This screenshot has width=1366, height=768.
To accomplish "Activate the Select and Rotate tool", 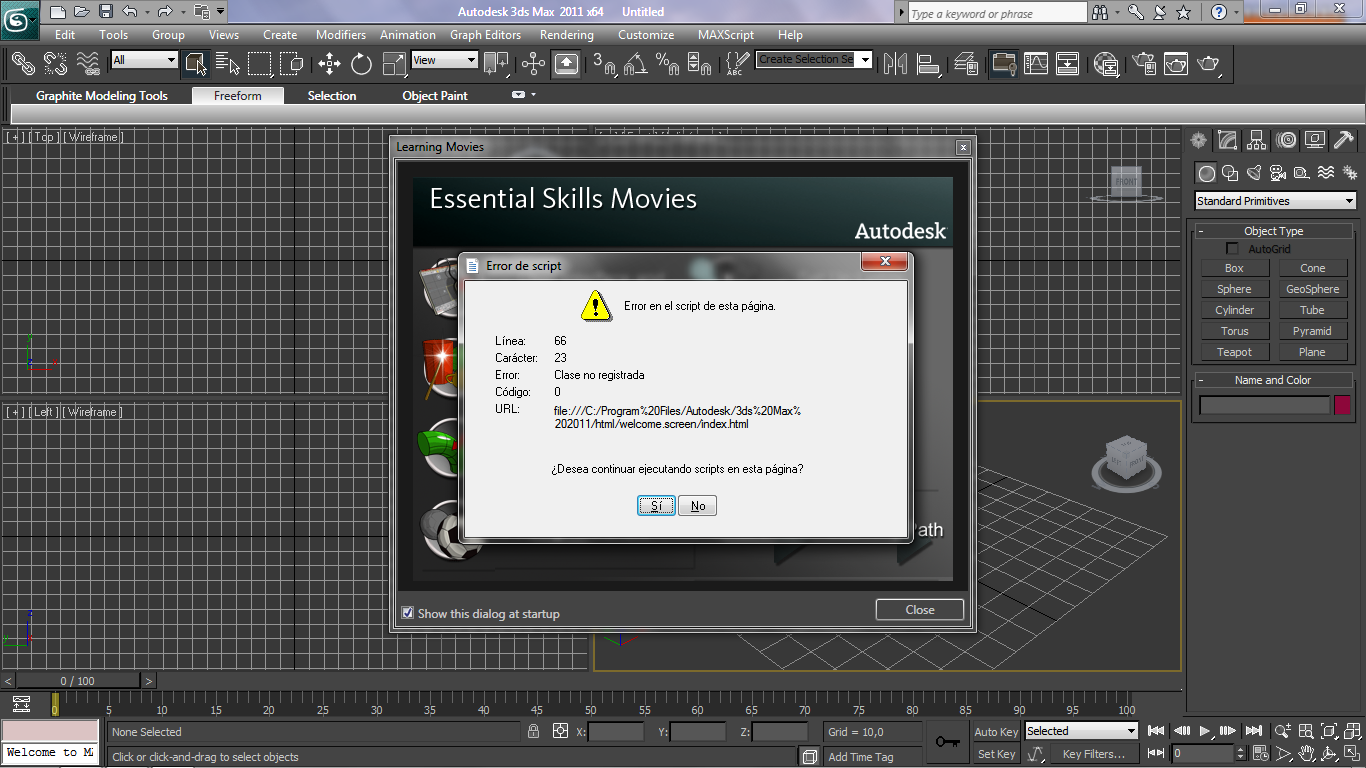I will tap(362, 64).
